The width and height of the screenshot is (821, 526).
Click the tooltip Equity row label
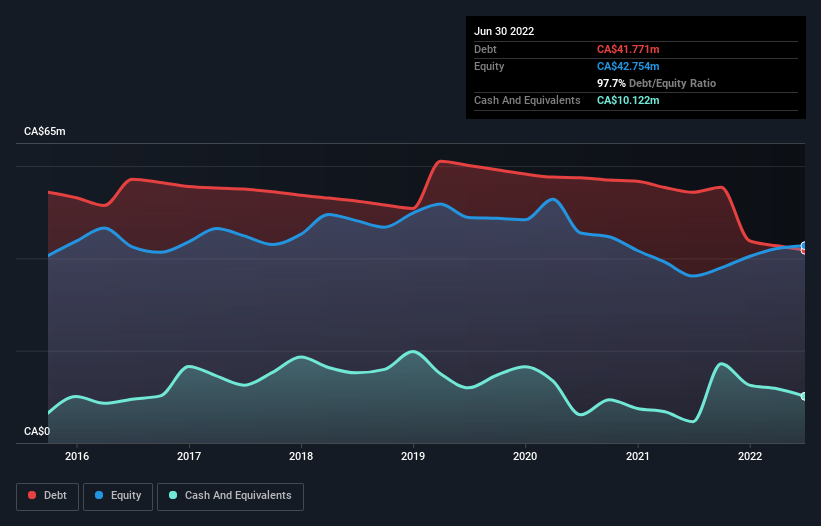pos(489,66)
